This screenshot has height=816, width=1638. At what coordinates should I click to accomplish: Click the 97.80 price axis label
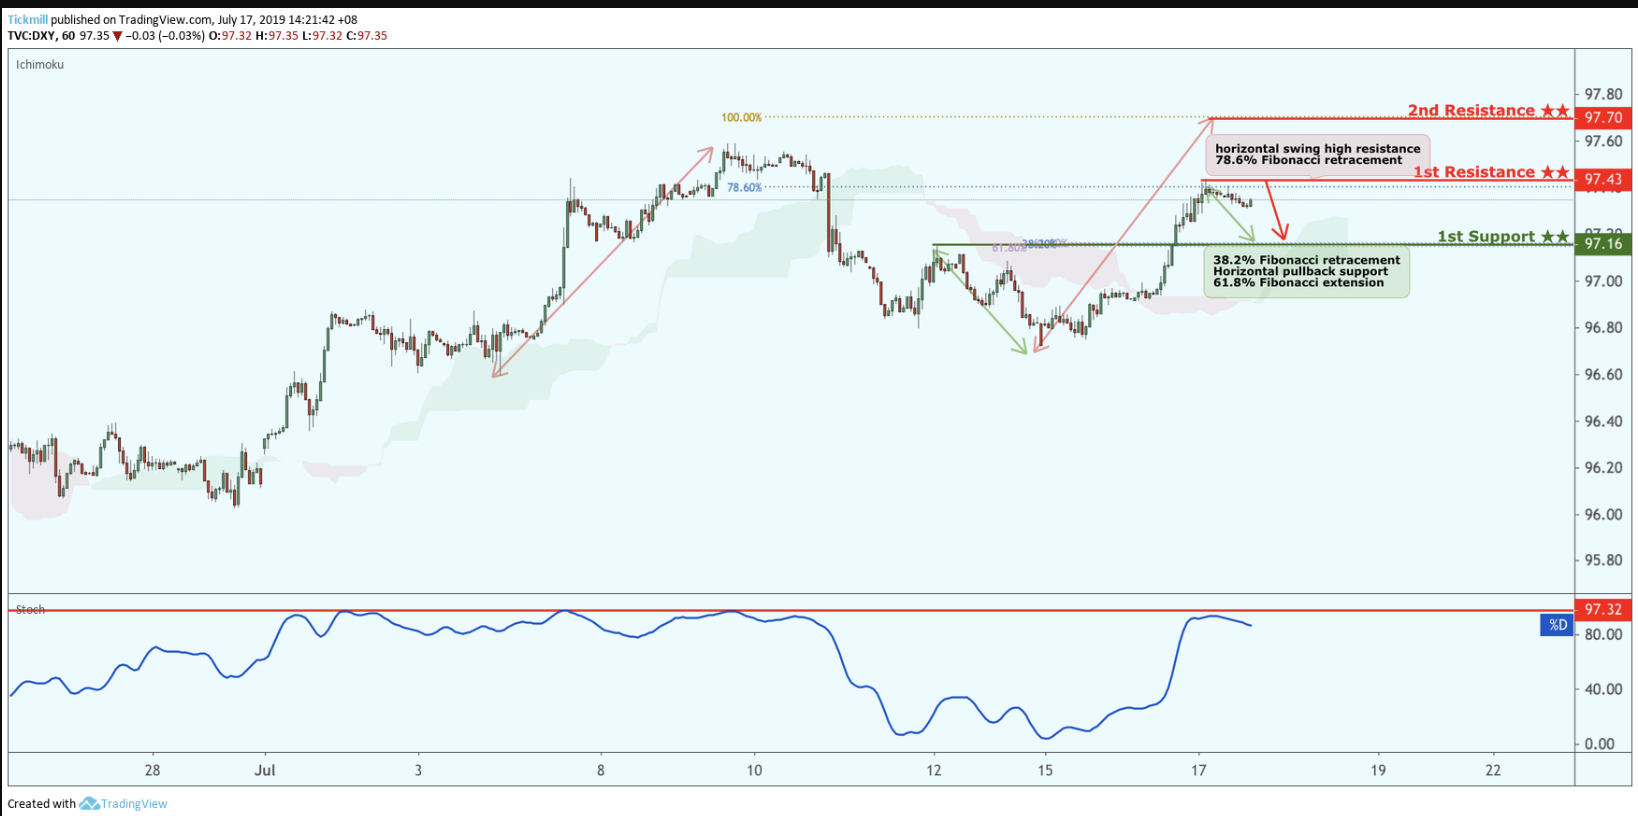[1603, 94]
